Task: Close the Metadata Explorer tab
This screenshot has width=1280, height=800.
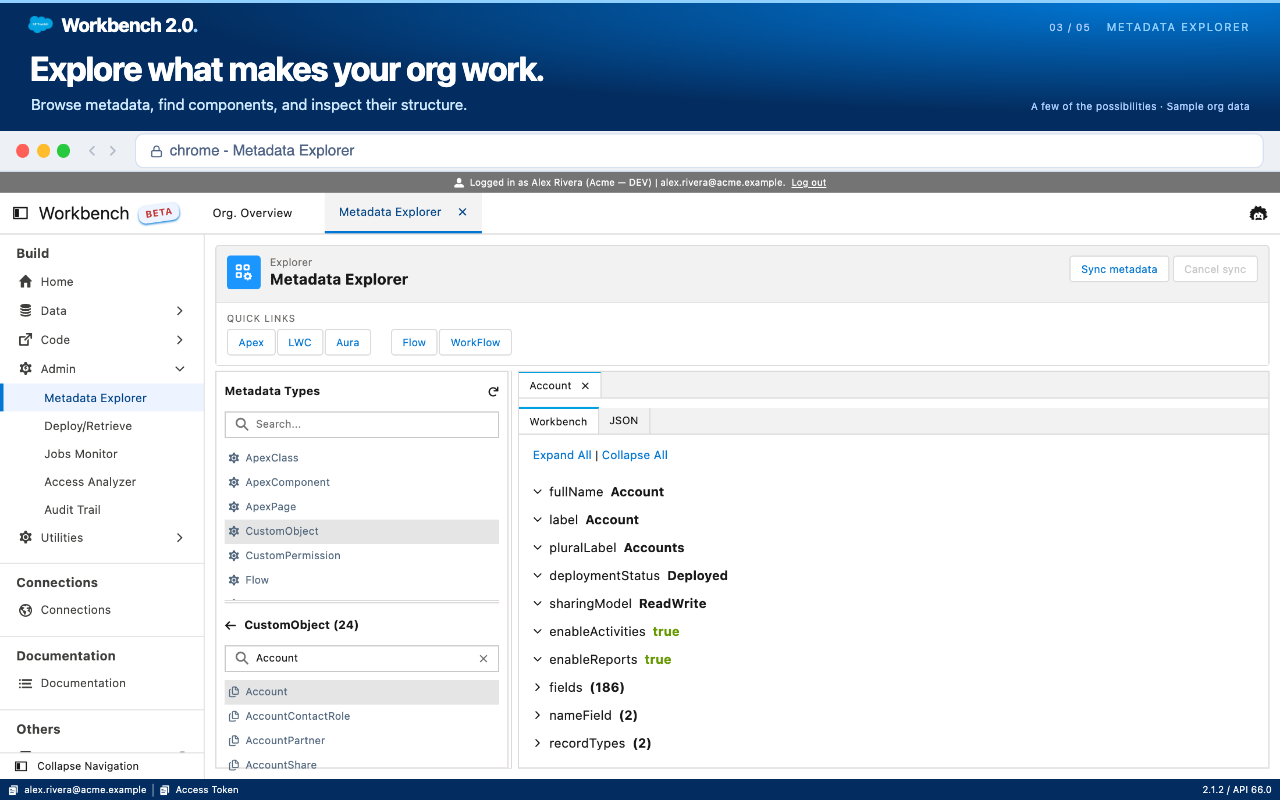Action: pos(462,212)
